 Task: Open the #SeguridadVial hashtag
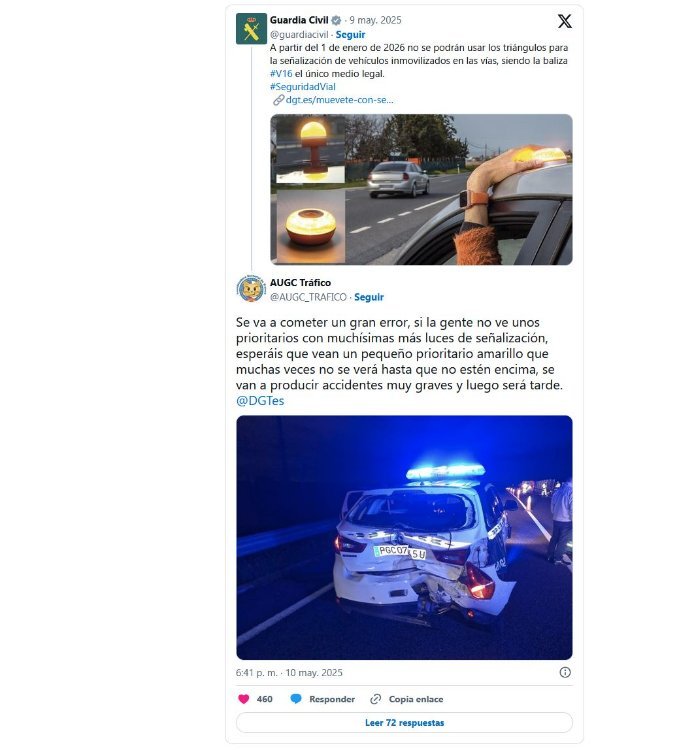(x=302, y=87)
